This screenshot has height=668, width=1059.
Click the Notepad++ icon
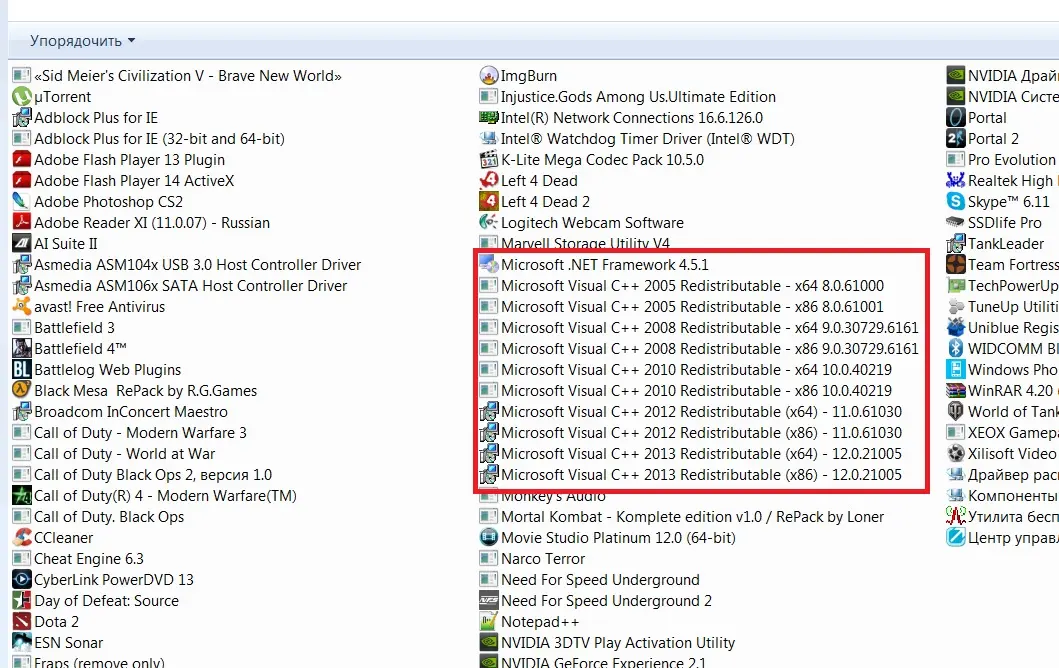488,622
